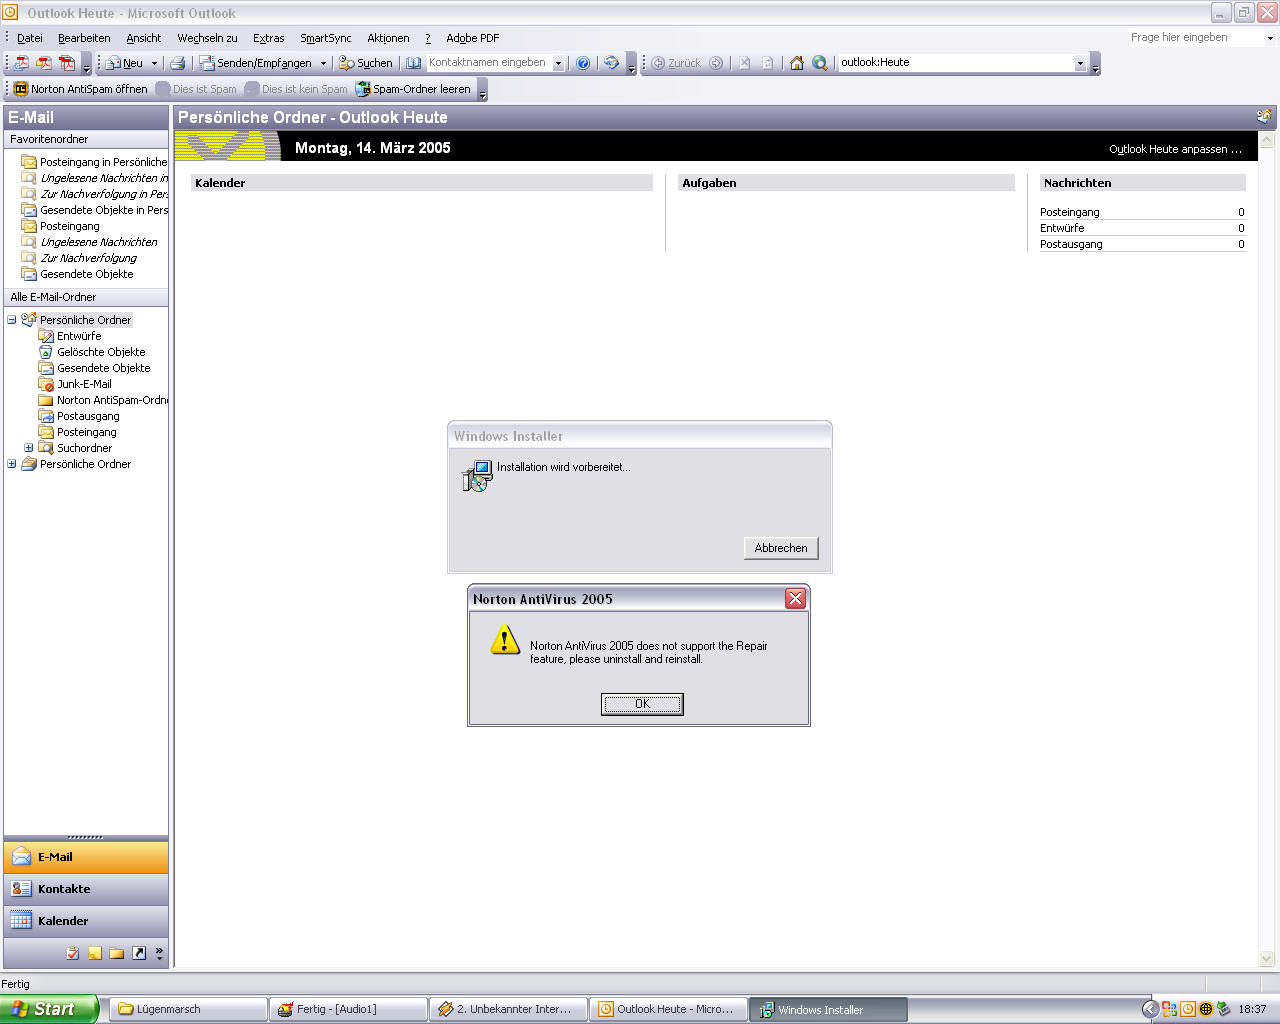
Task: Click the Kalender section header
Action: point(421,183)
